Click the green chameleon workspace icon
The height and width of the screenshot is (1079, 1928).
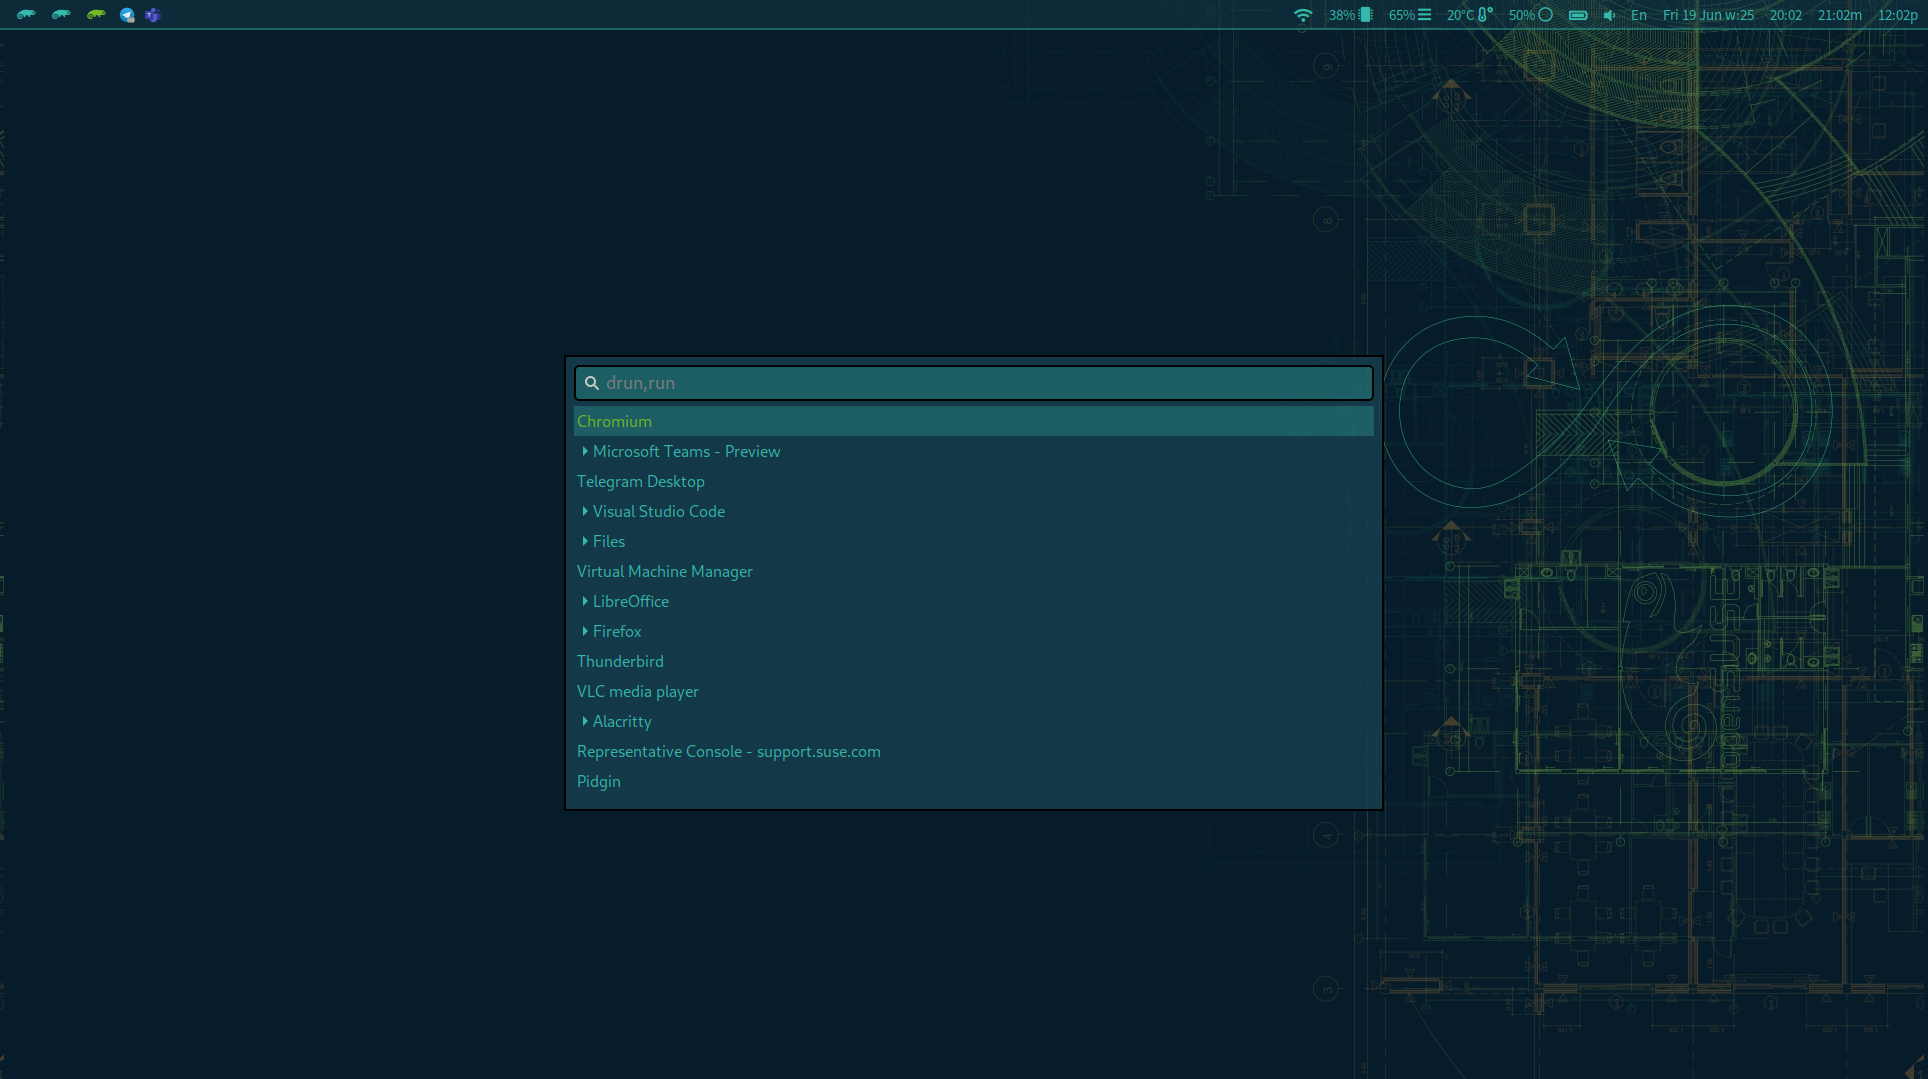click(x=96, y=15)
